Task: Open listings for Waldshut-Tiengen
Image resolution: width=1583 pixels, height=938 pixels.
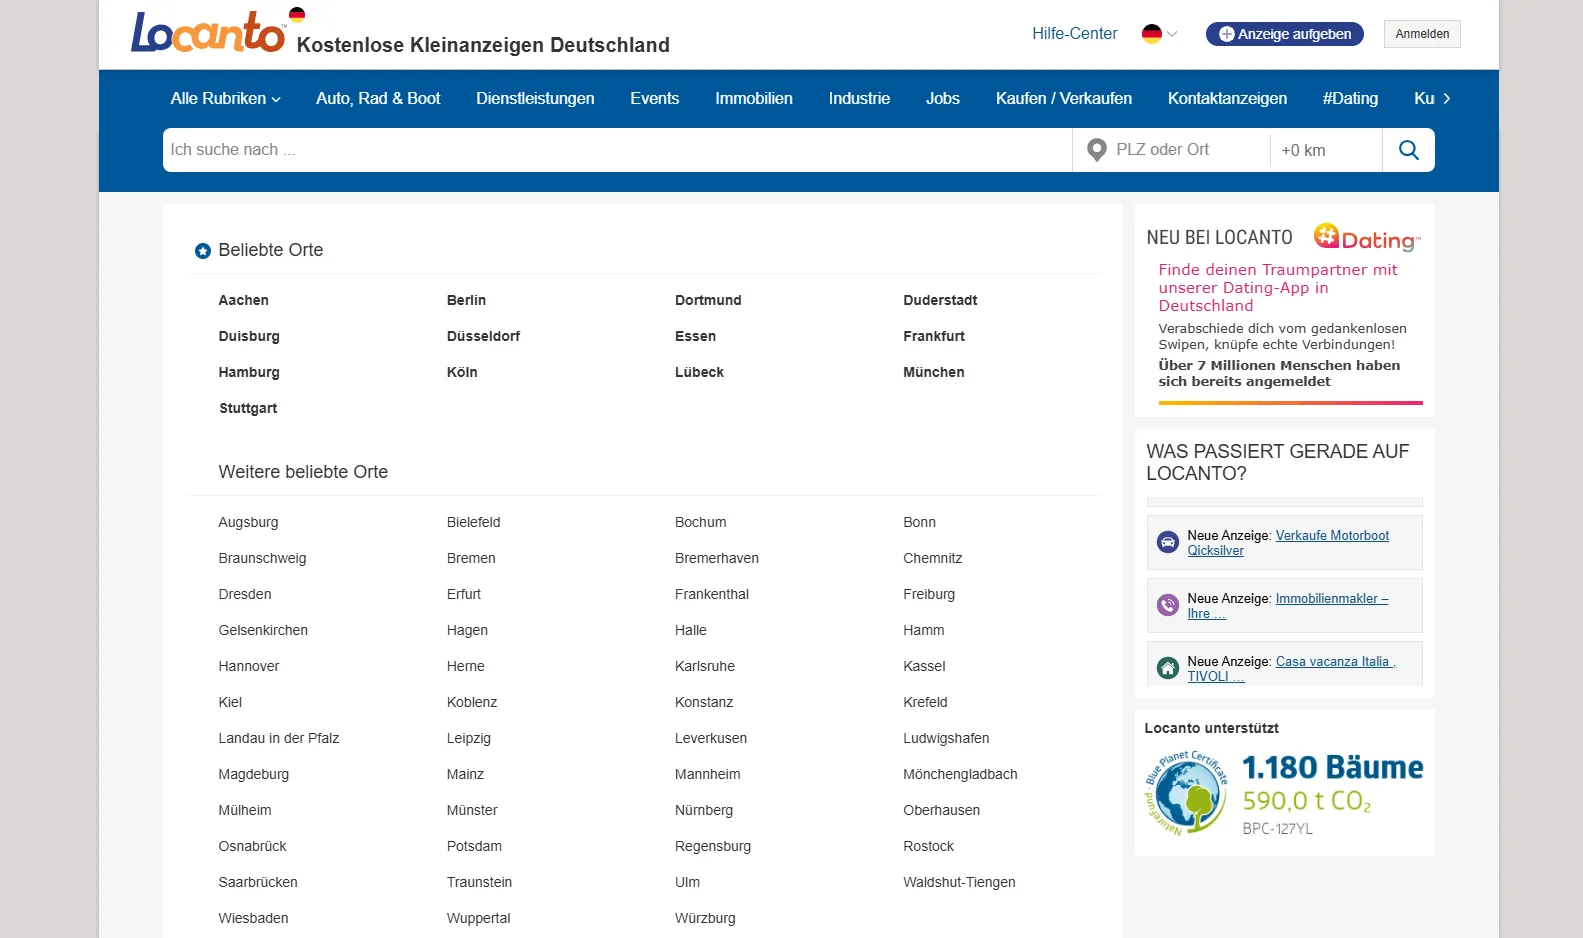Action: 959,882
